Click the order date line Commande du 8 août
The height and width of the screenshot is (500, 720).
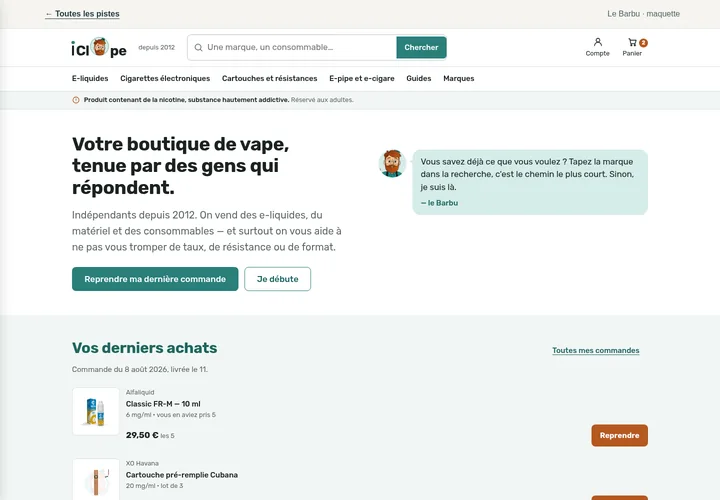(x=140, y=369)
